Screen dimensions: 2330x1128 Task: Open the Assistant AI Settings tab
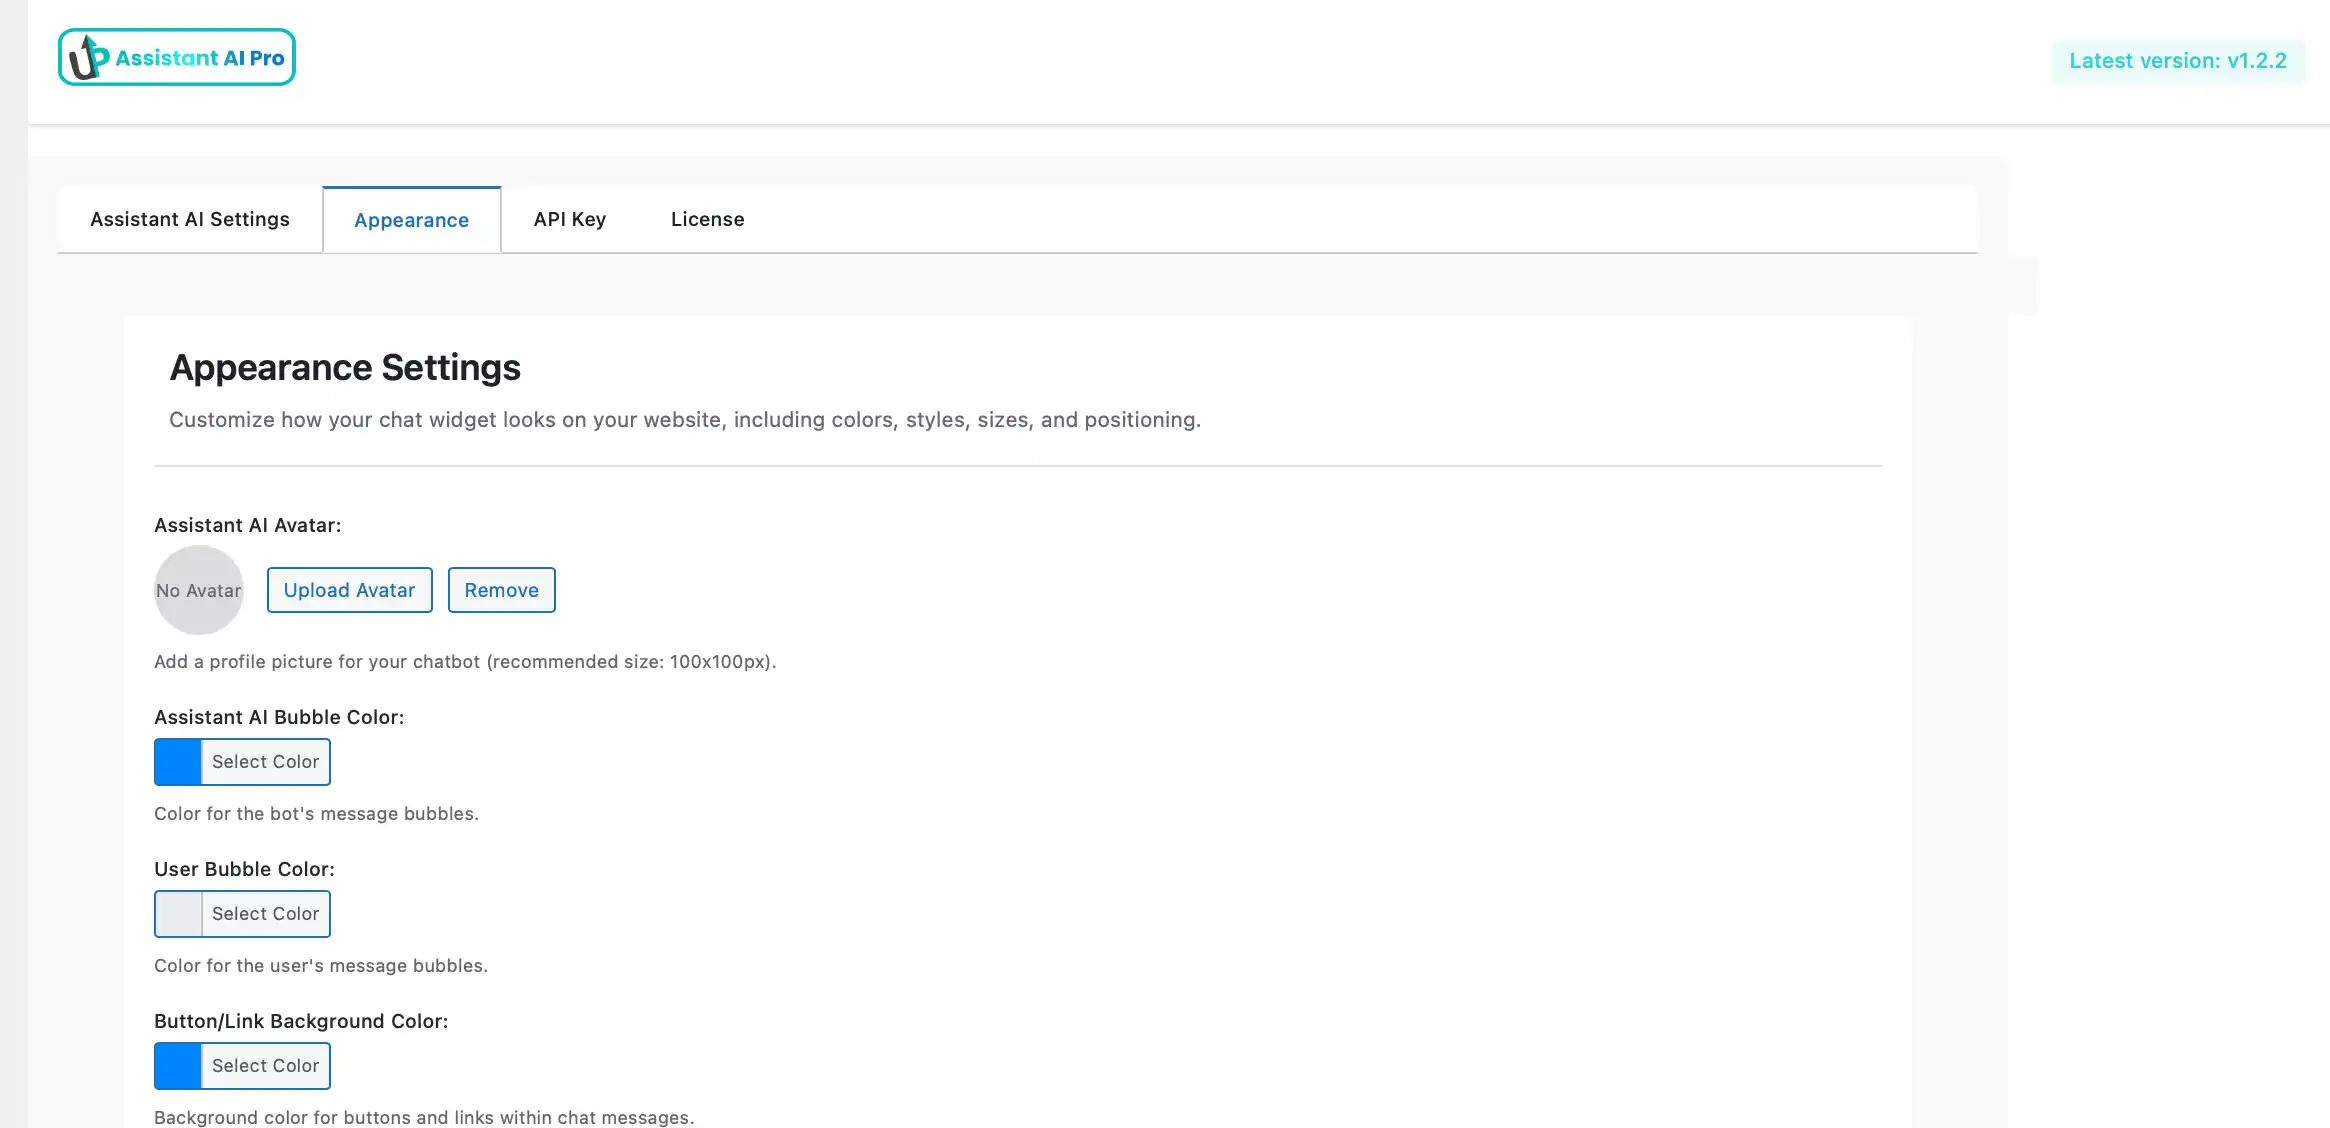(x=190, y=219)
